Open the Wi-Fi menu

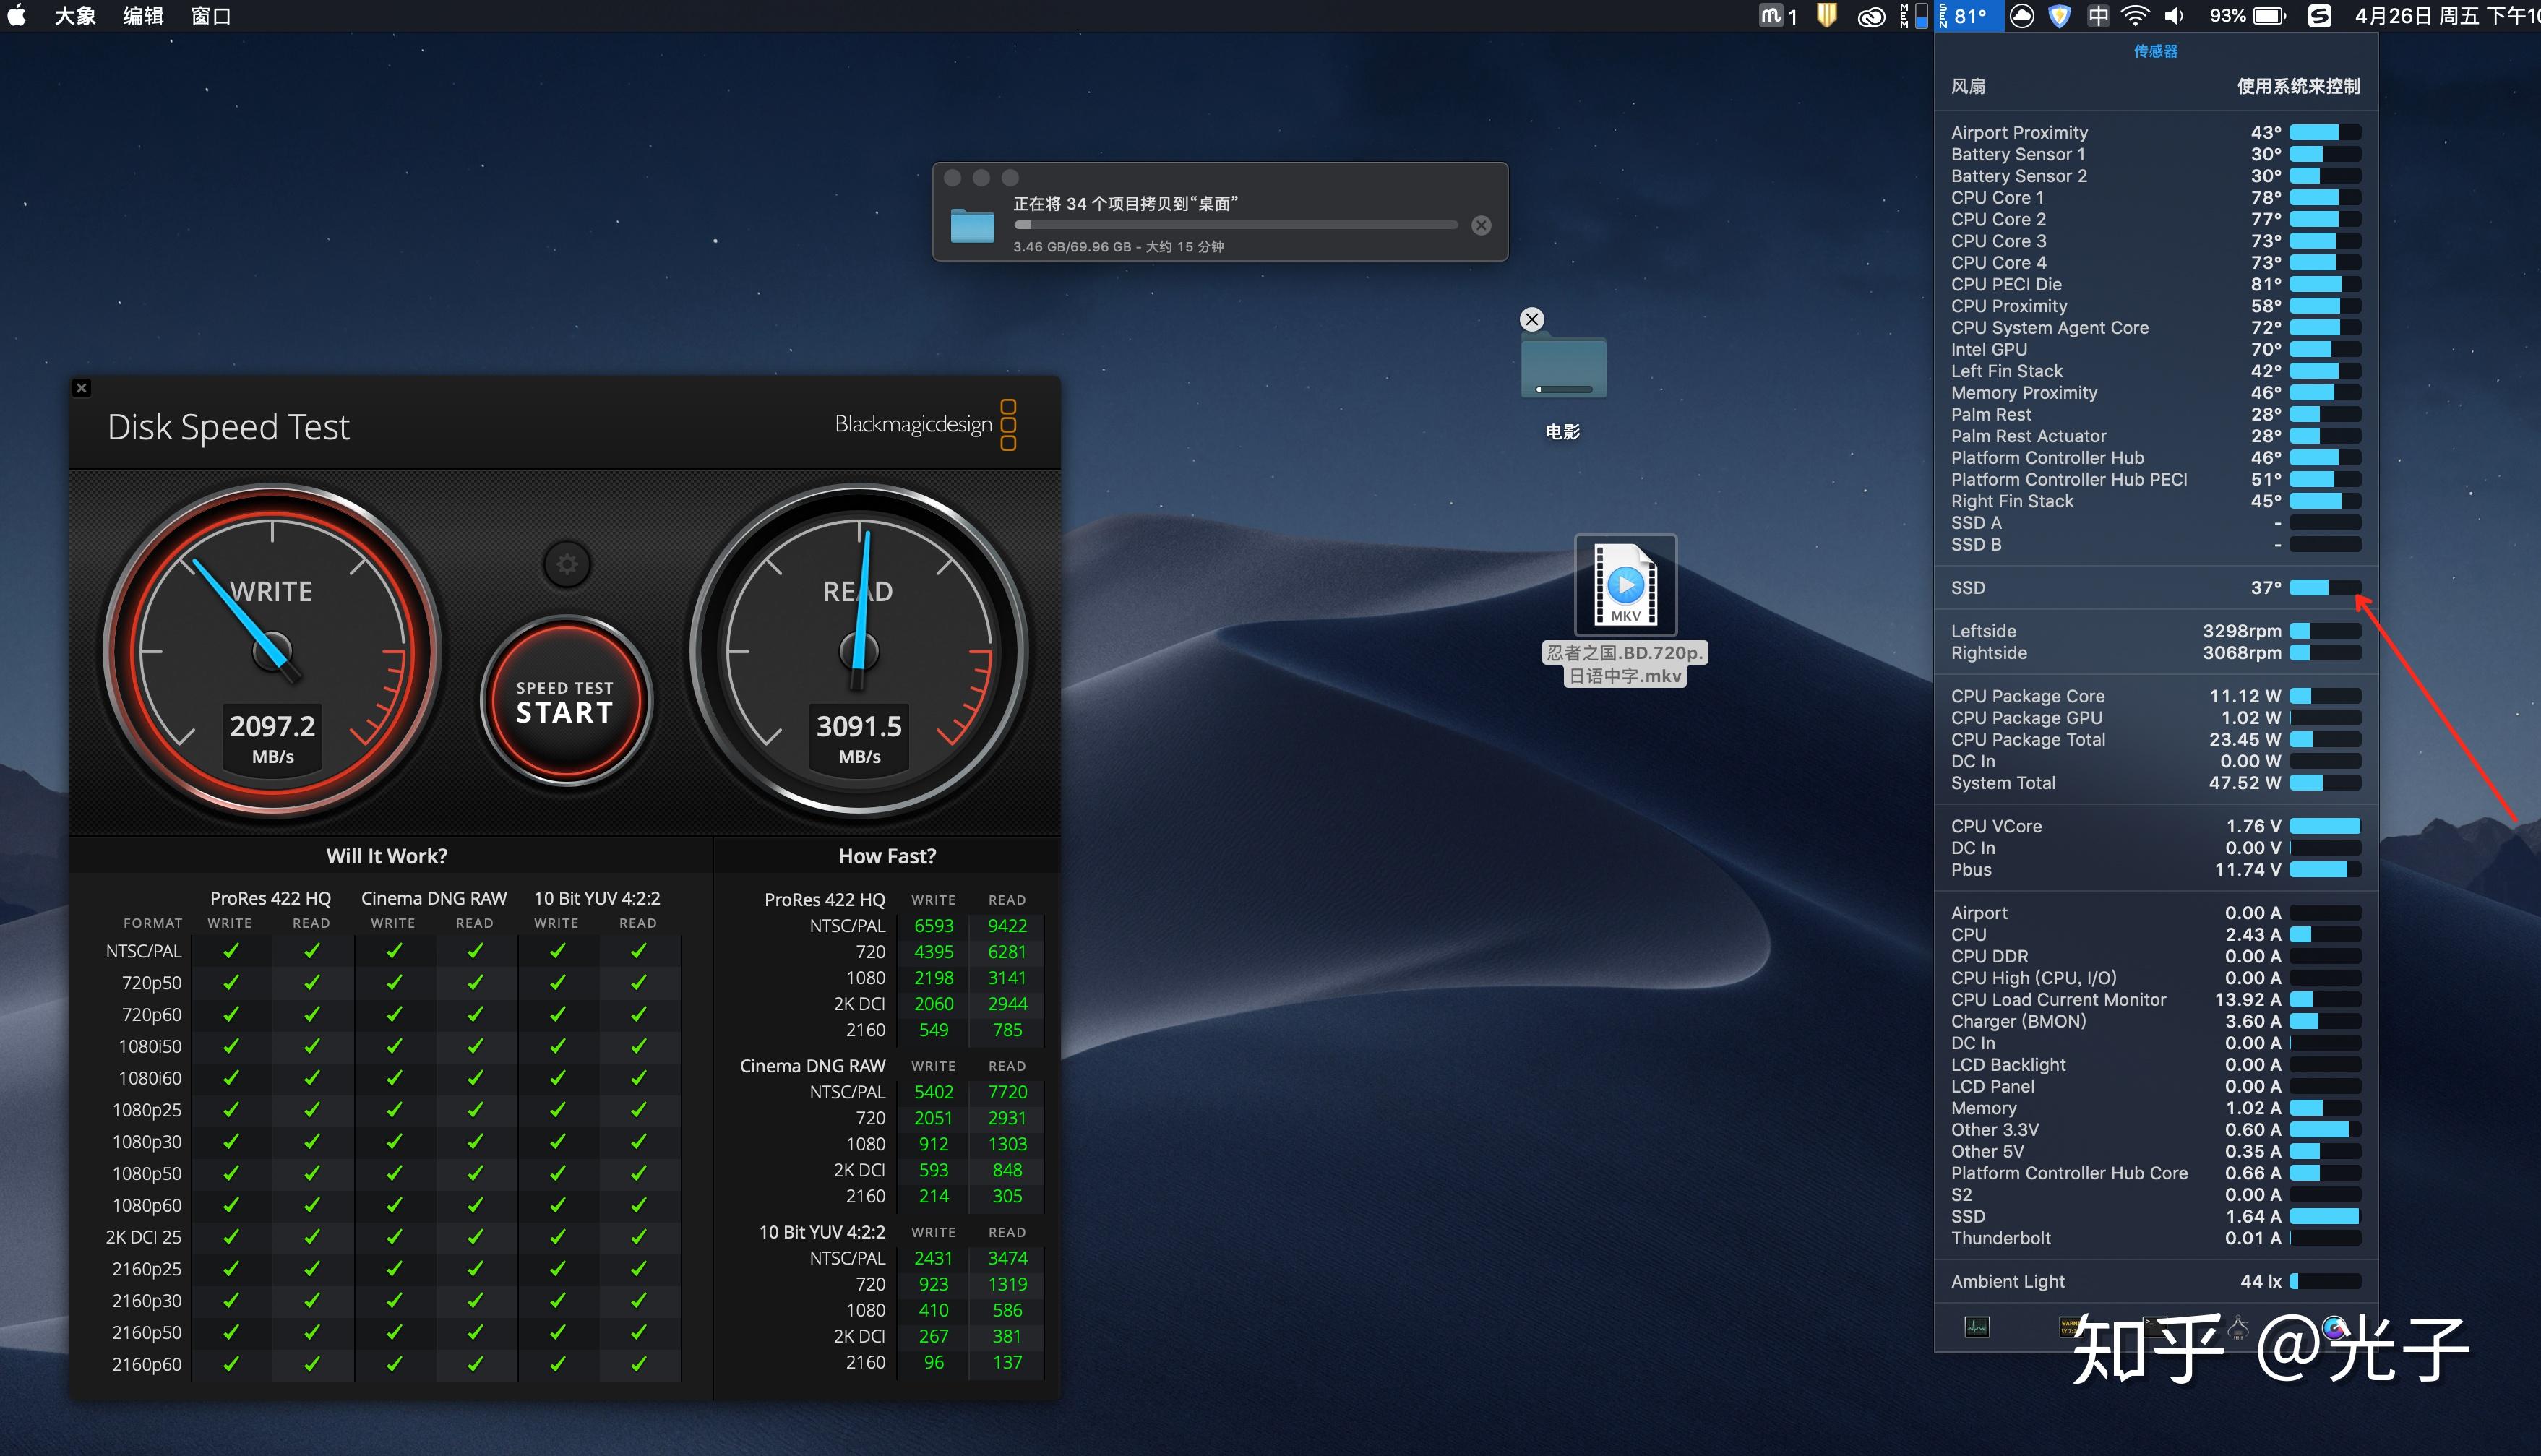tap(2135, 16)
